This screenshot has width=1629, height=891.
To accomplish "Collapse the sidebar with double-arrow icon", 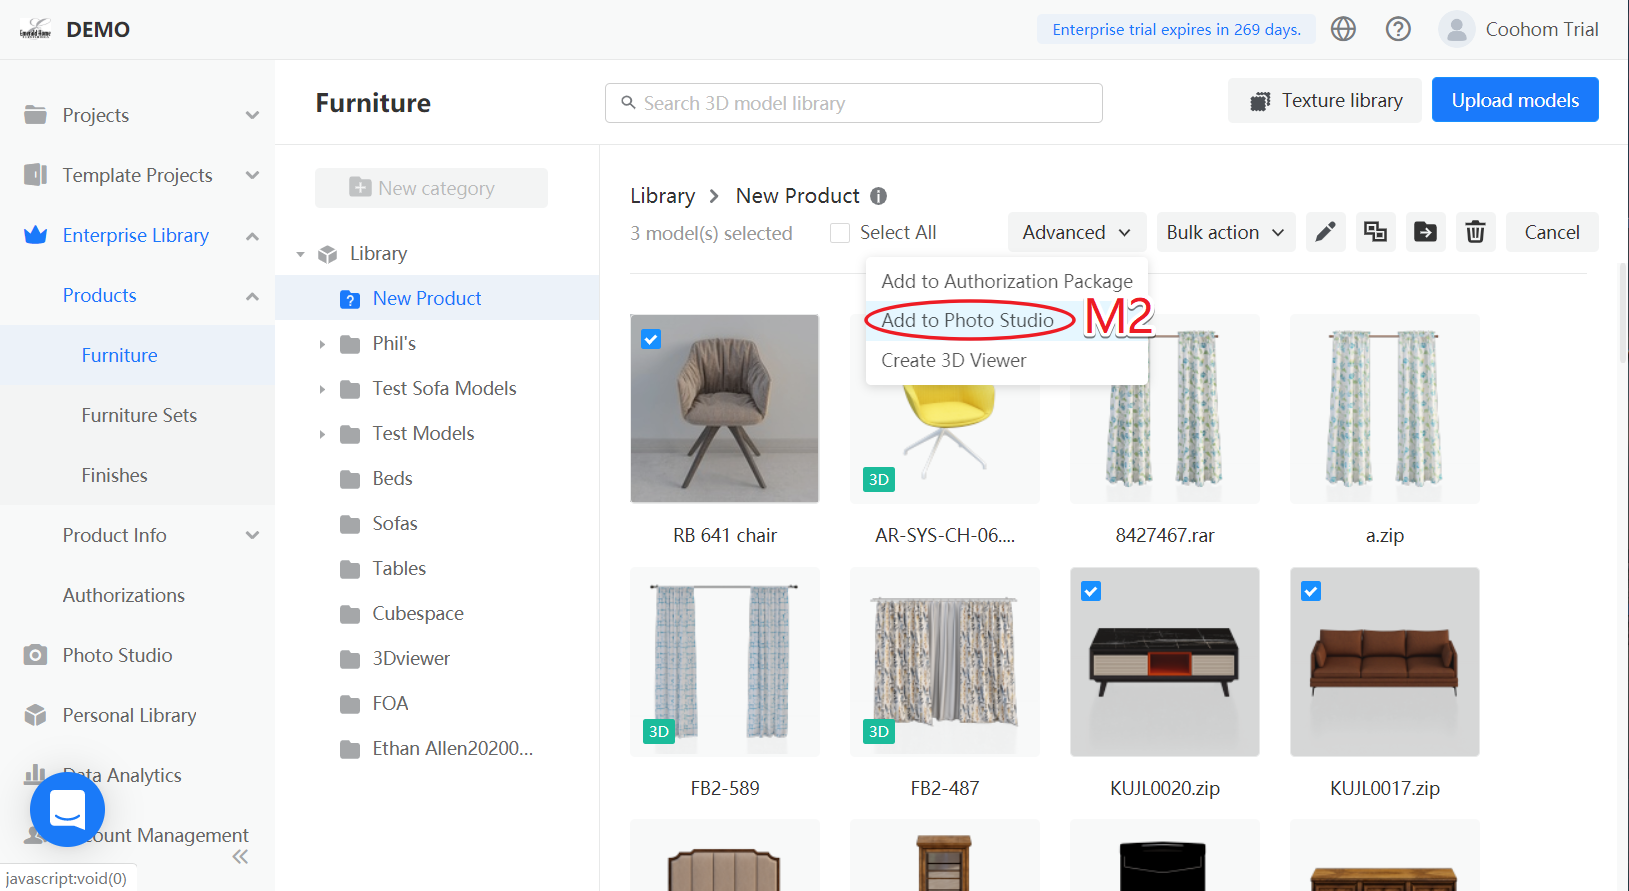I will click(x=240, y=857).
